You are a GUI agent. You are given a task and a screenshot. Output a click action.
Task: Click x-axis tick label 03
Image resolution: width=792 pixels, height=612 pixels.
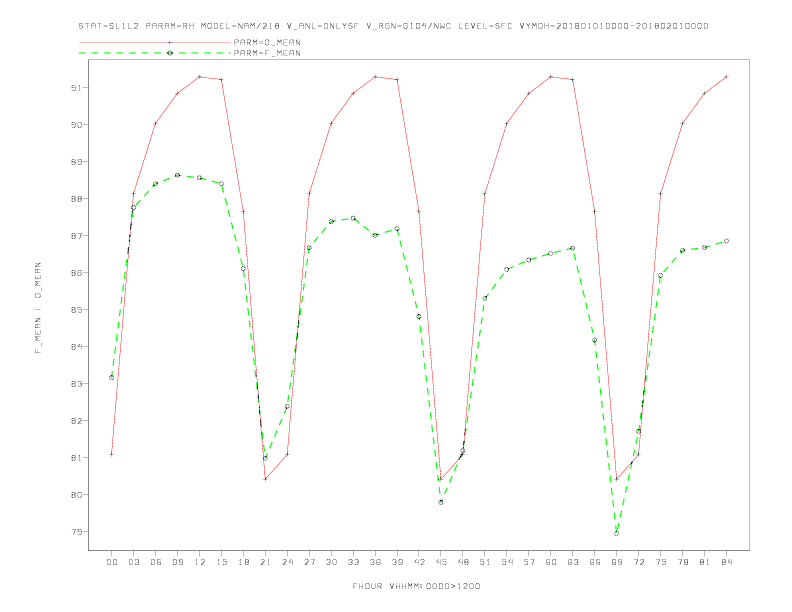tap(133, 562)
